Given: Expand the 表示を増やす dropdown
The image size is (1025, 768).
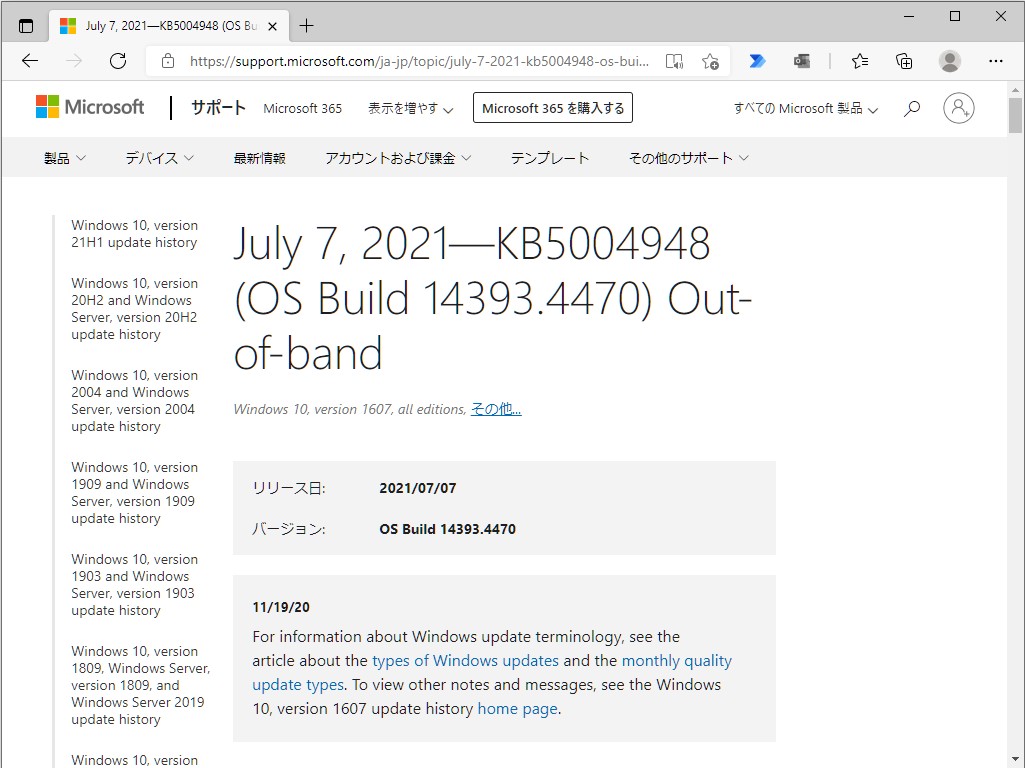Looking at the screenshot, I should pos(410,109).
